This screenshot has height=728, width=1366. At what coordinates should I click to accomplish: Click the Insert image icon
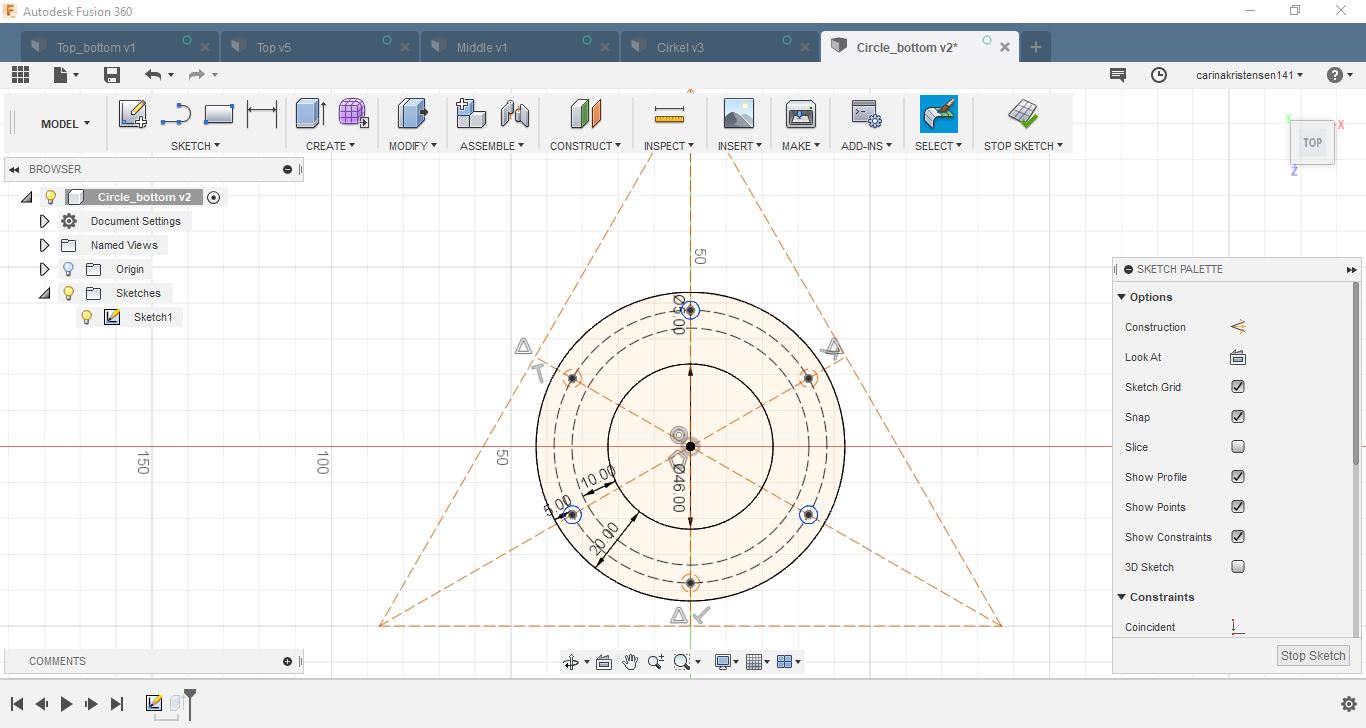[x=739, y=114]
